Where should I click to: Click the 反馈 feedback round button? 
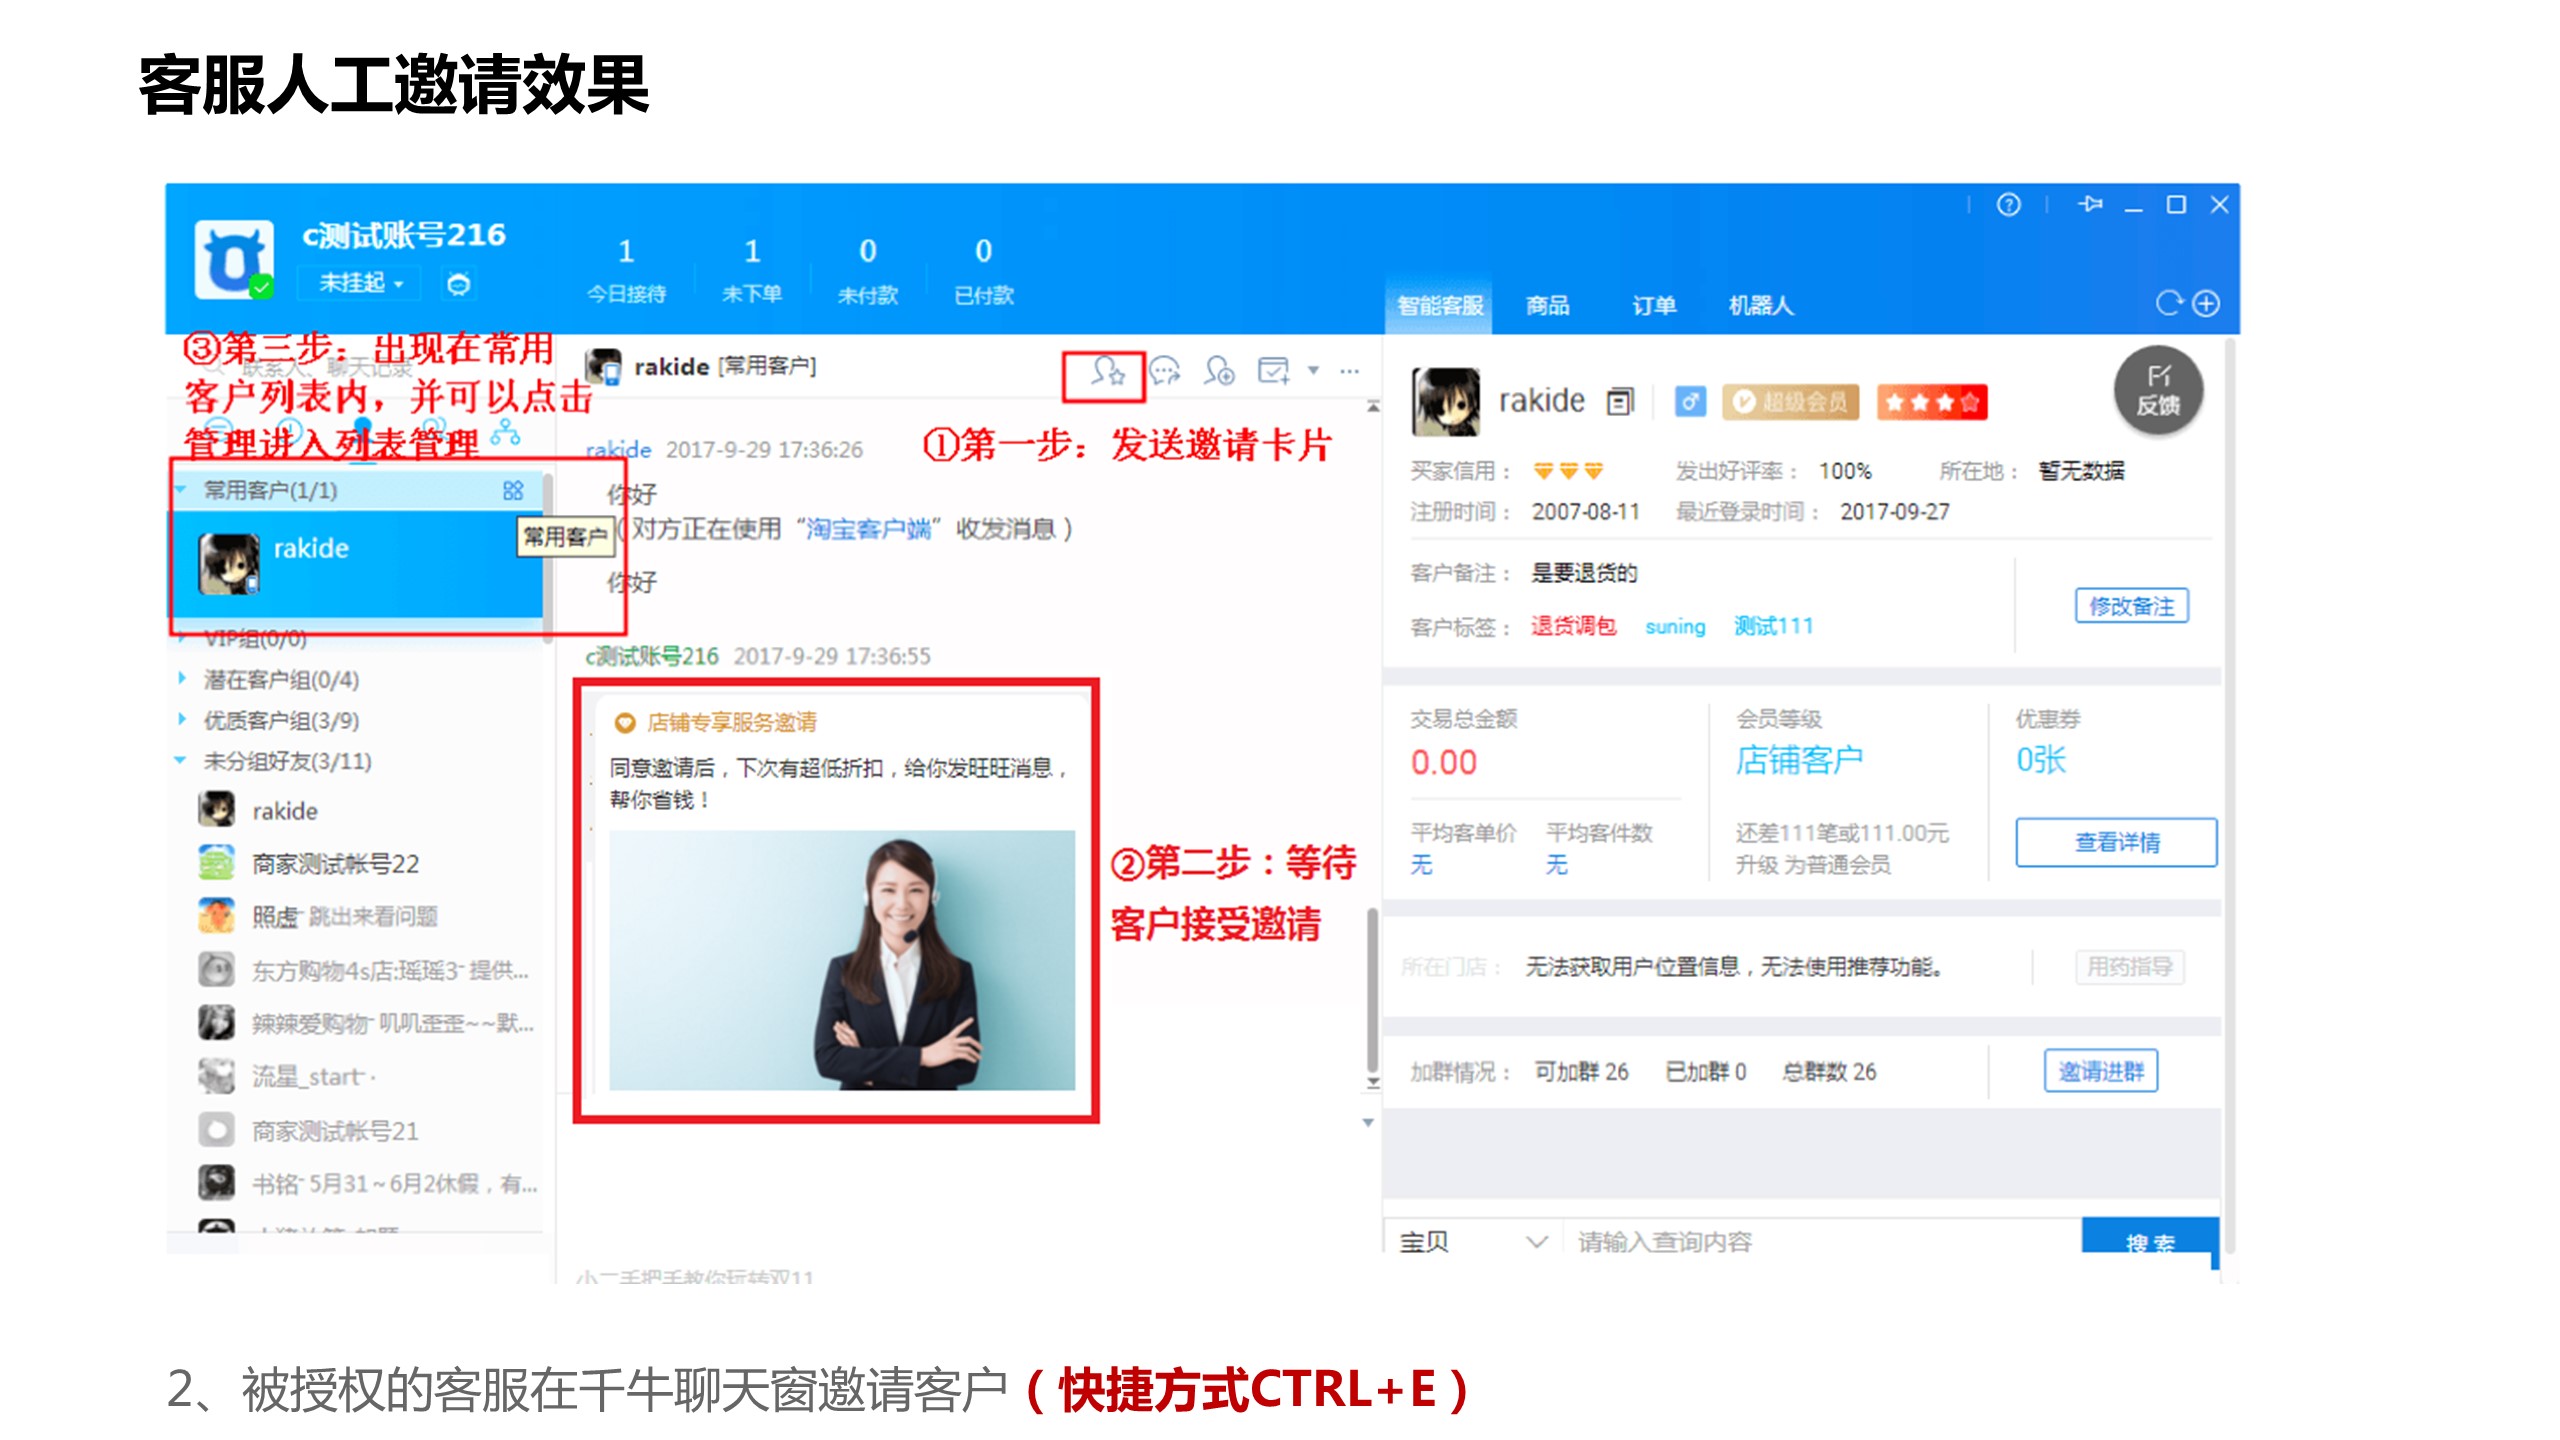[2158, 391]
